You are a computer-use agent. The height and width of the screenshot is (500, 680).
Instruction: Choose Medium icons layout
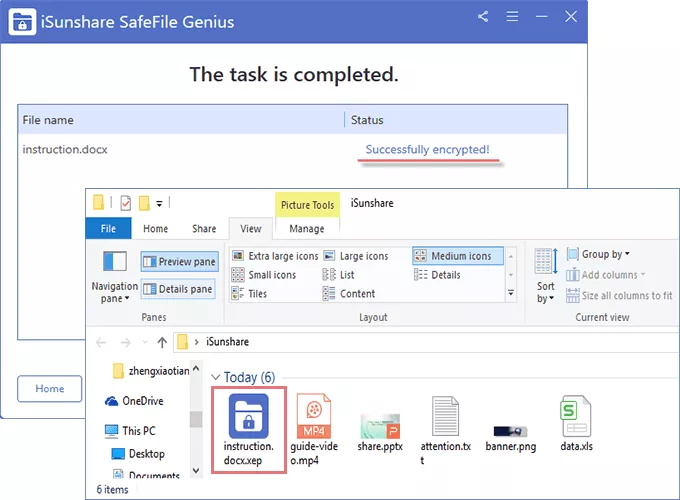[458, 256]
